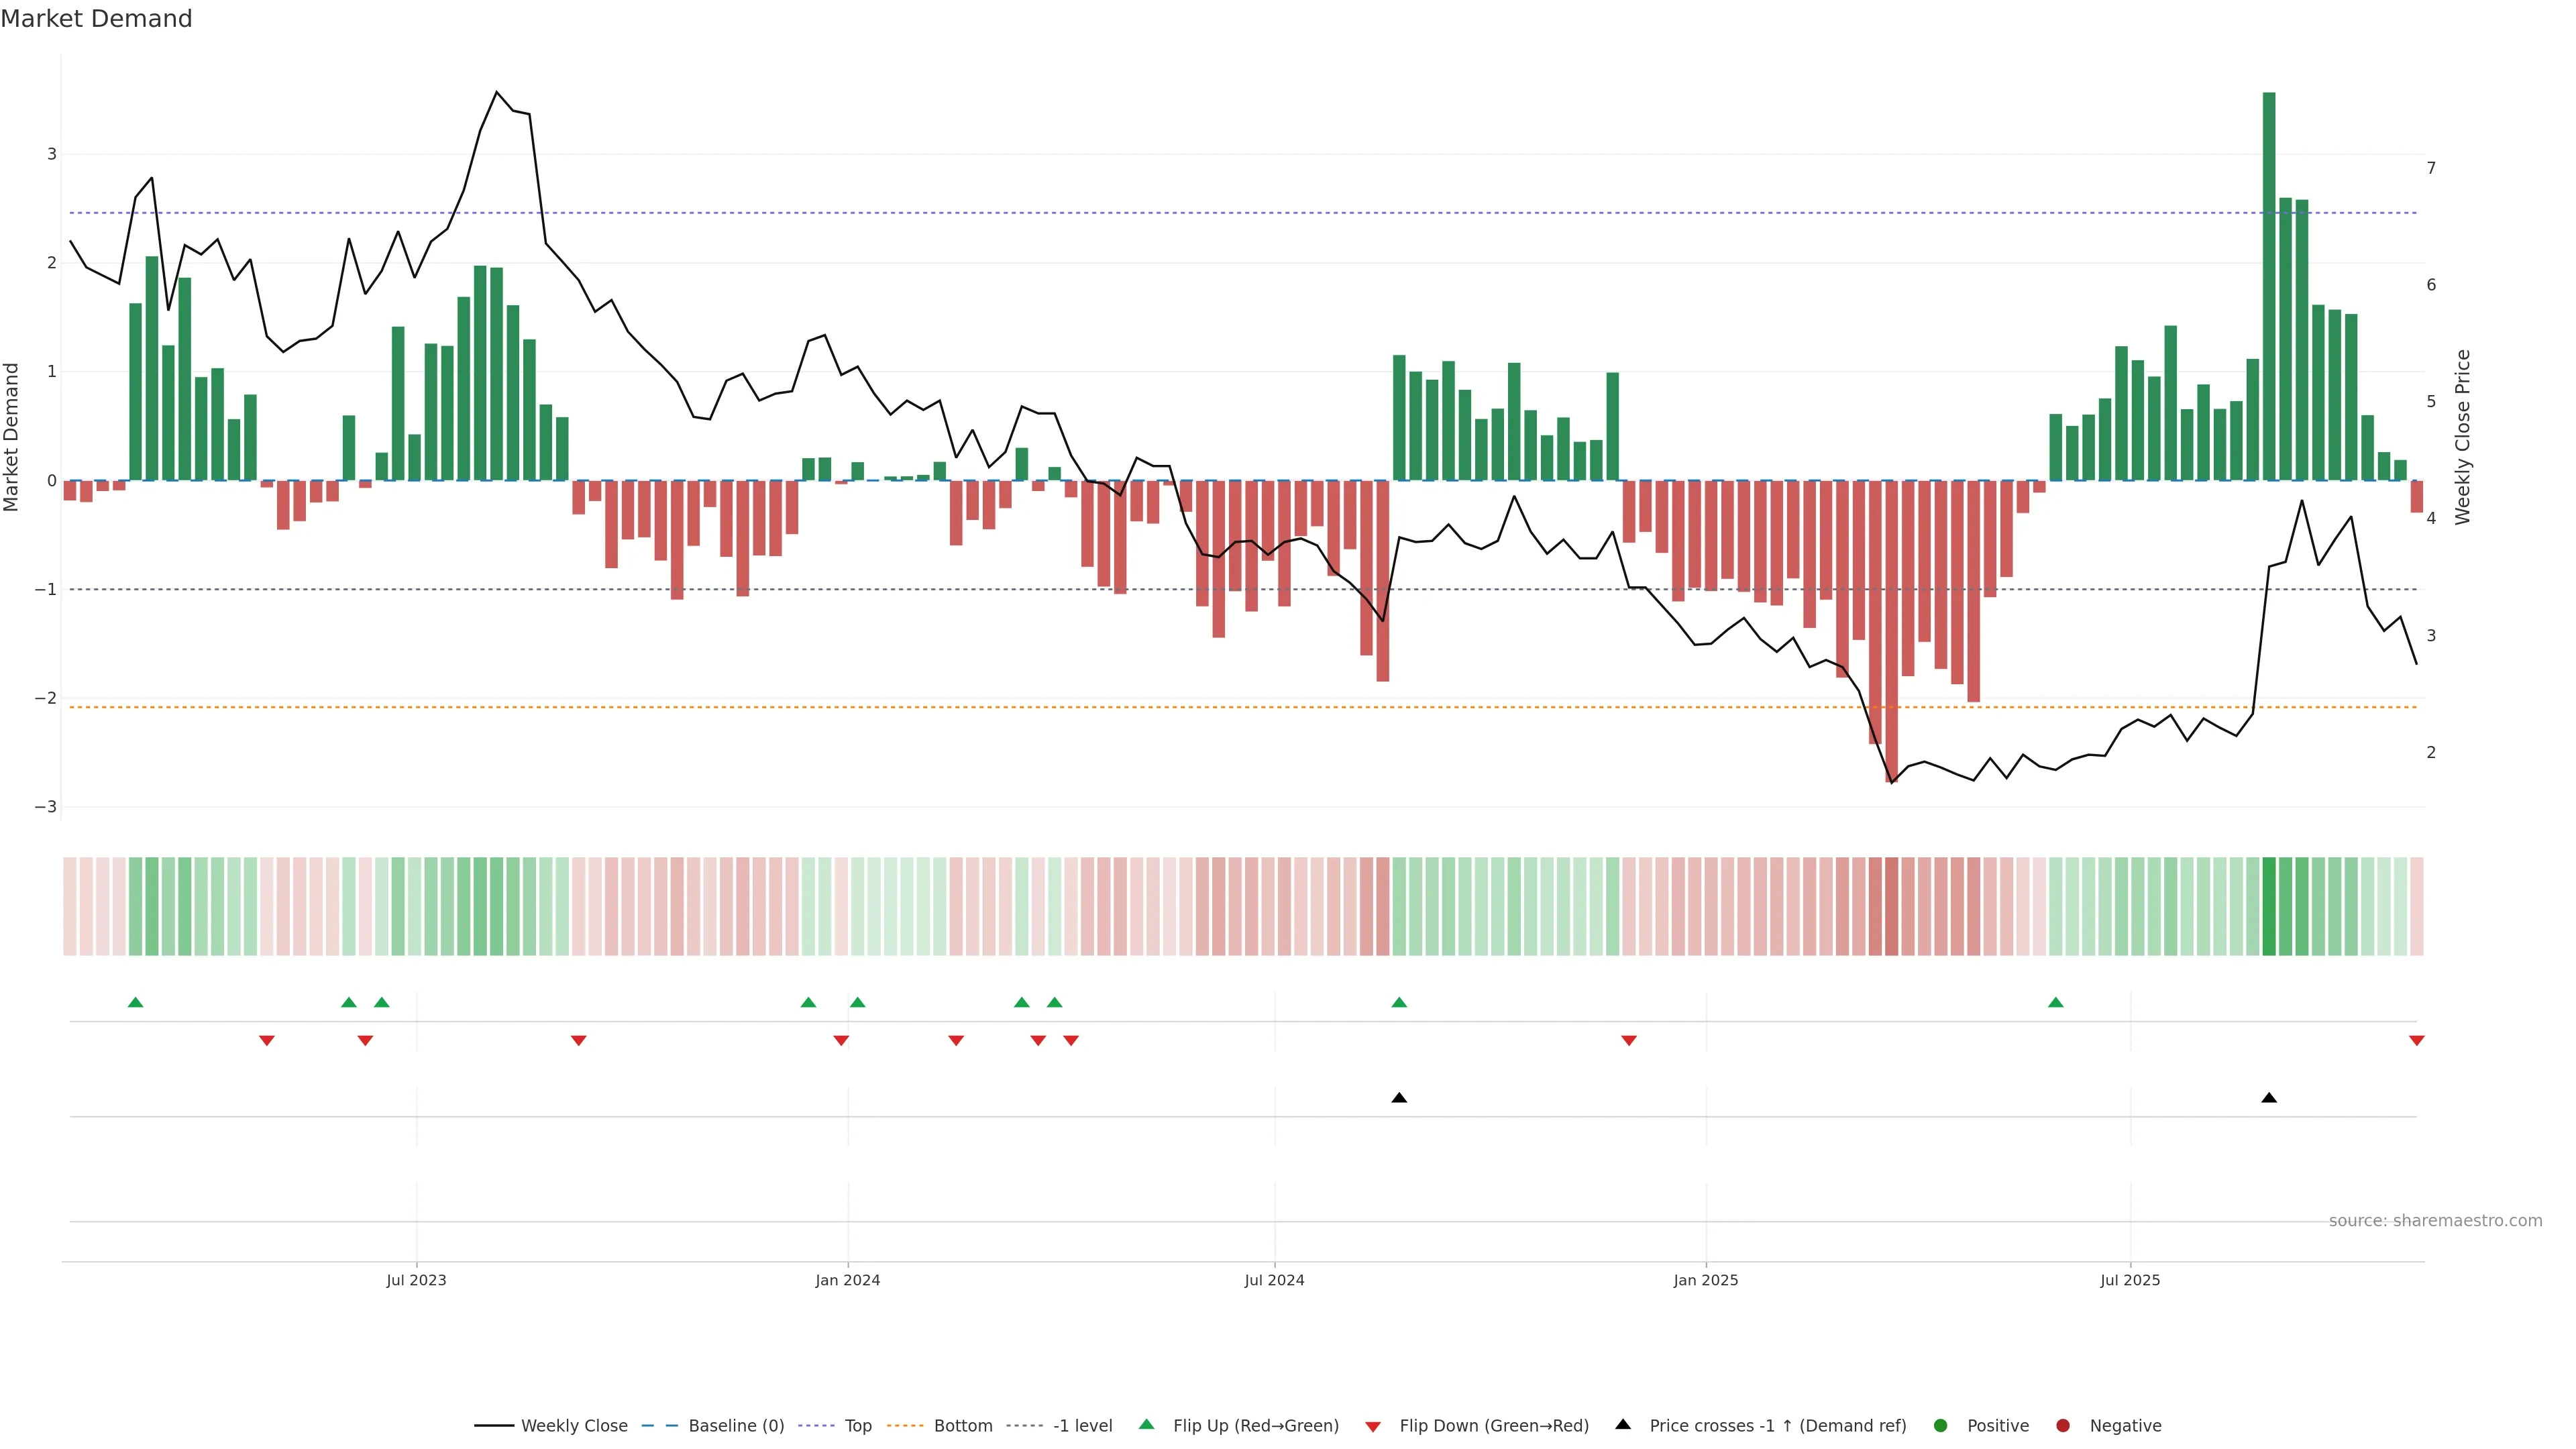Click the dark red Negative legend dot

pos(2062,1425)
